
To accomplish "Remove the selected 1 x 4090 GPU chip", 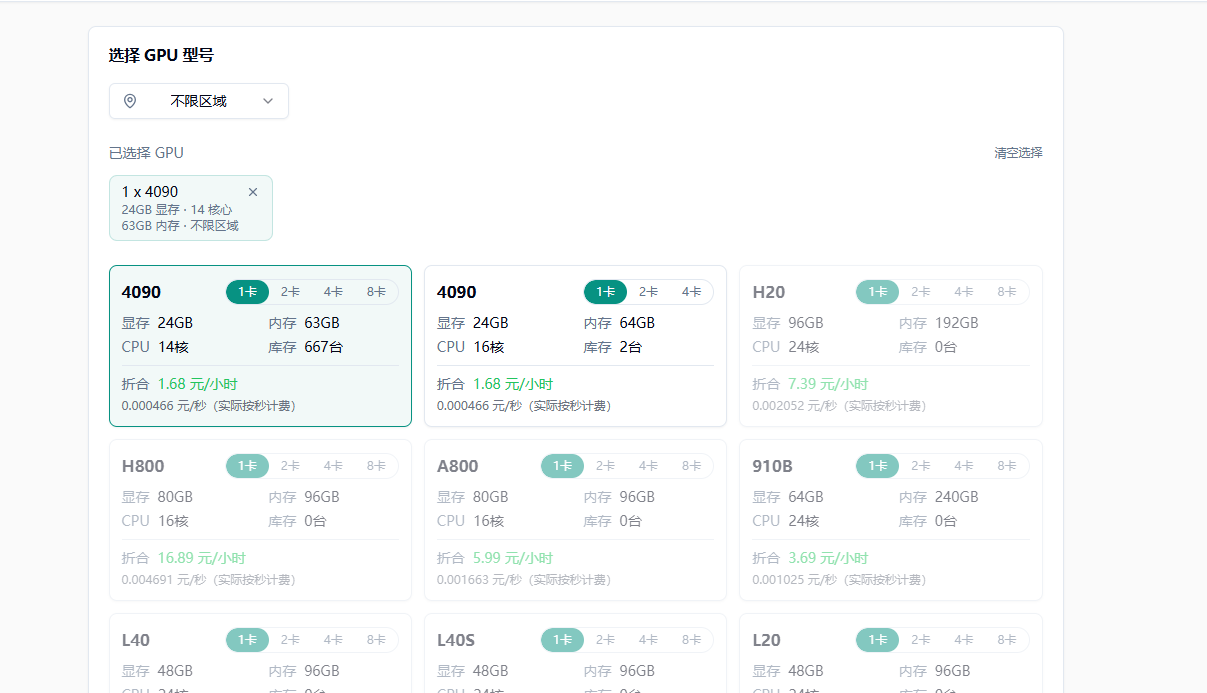I will (x=253, y=192).
